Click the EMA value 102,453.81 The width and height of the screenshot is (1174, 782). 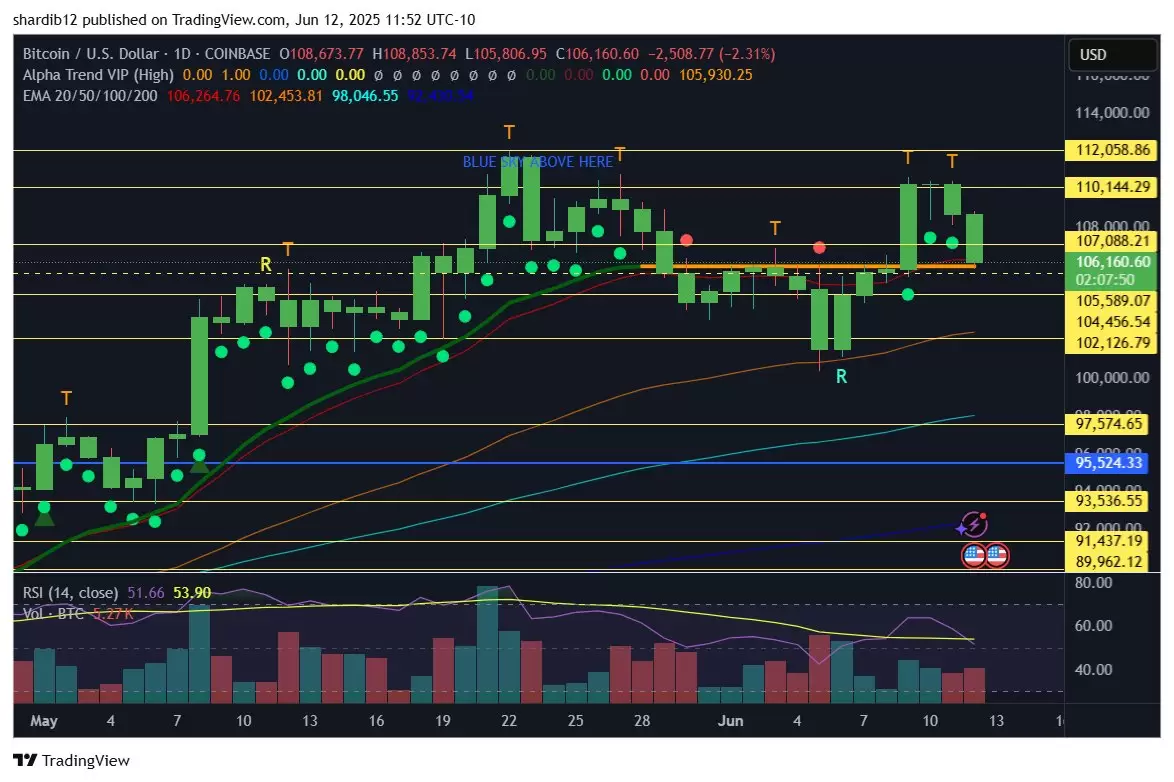[x=286, y=96]
